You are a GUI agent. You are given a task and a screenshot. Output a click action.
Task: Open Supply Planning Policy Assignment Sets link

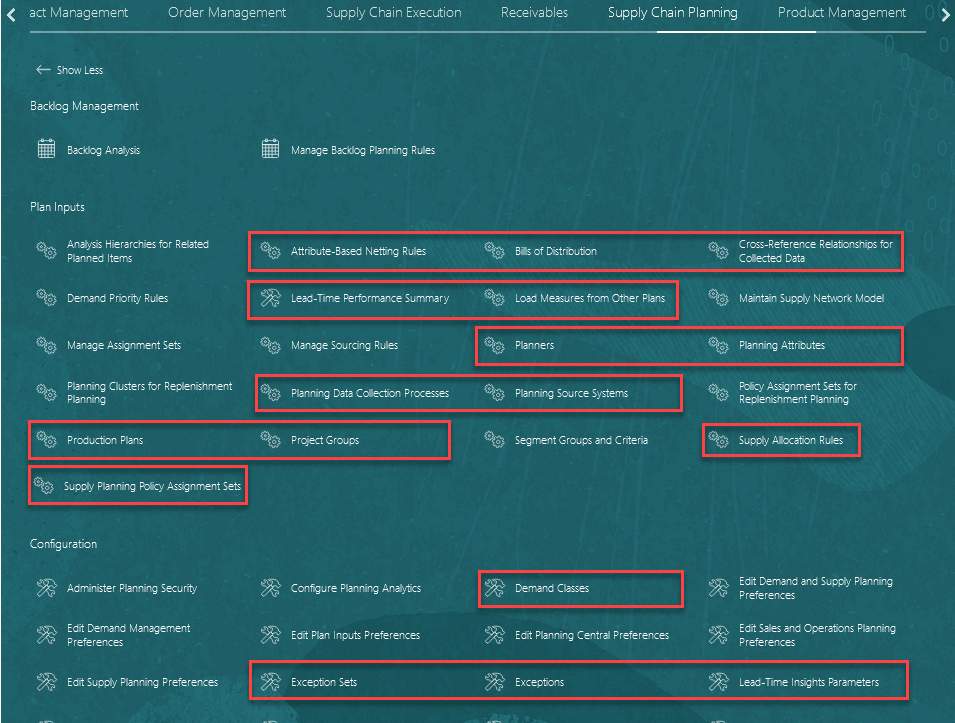coord(152,486)
